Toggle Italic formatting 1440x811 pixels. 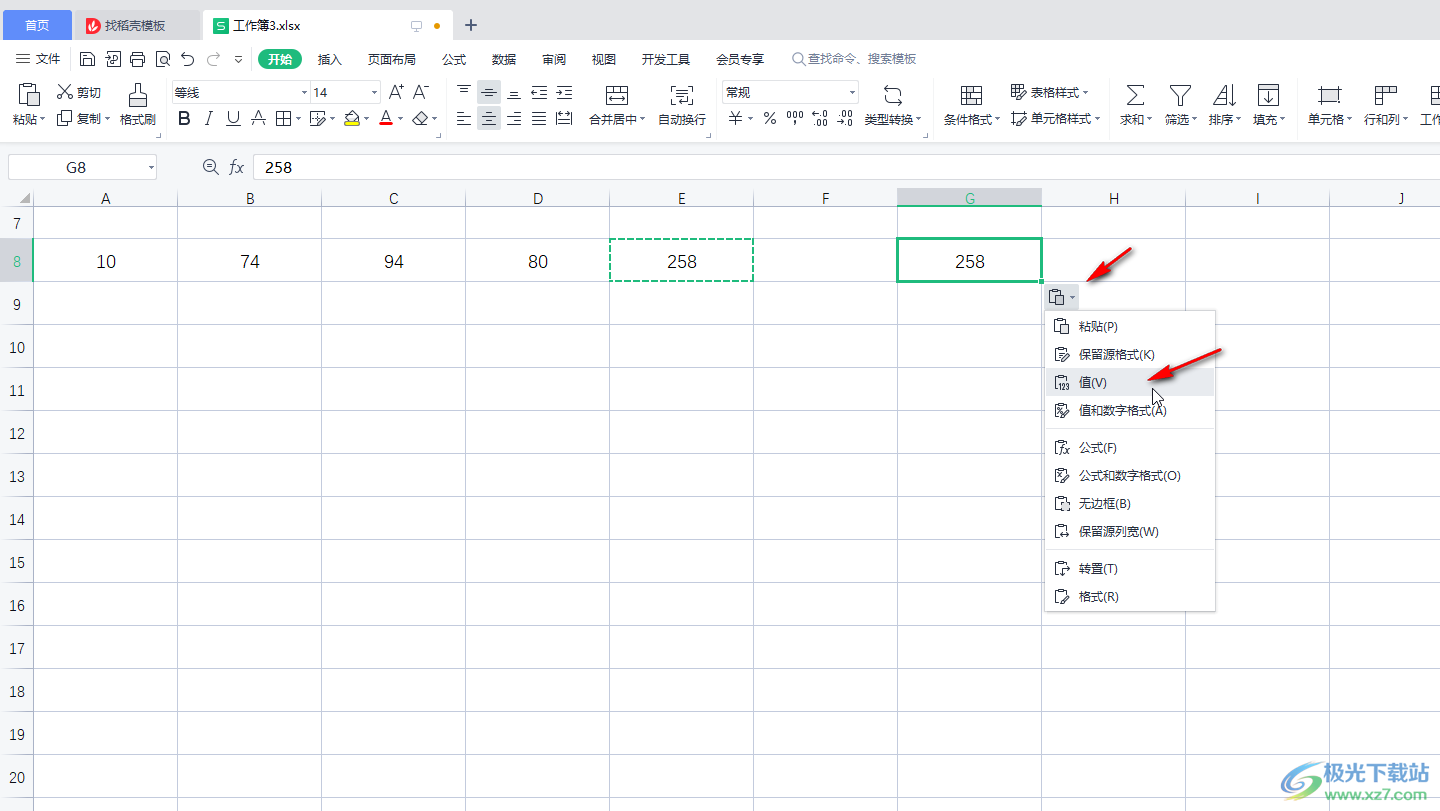click(208, 119)
